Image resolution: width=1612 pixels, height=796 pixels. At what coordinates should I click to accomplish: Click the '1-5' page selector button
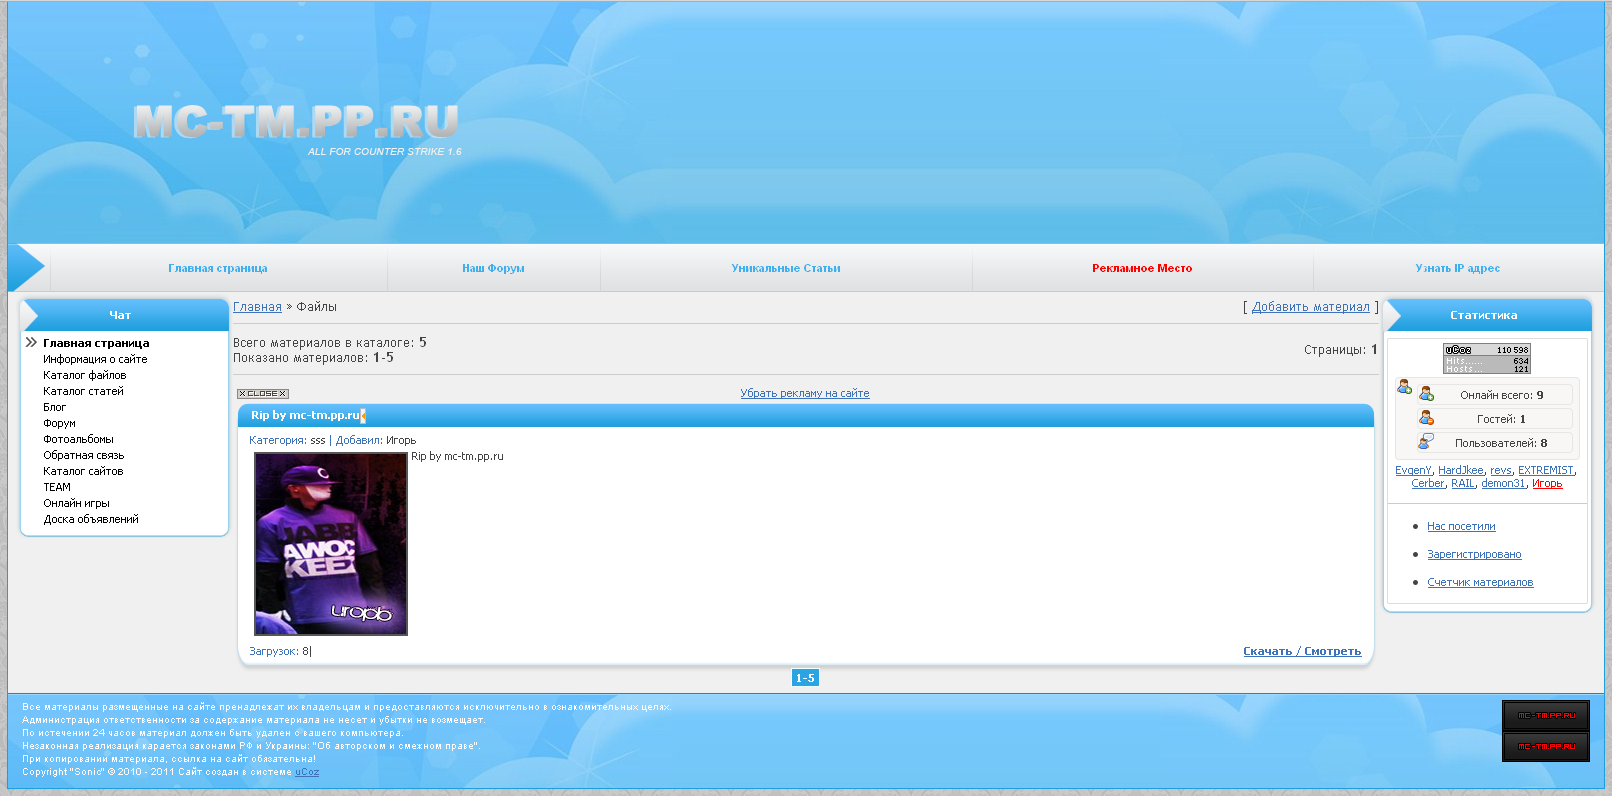pyautogui.click(x=805, y=678)
